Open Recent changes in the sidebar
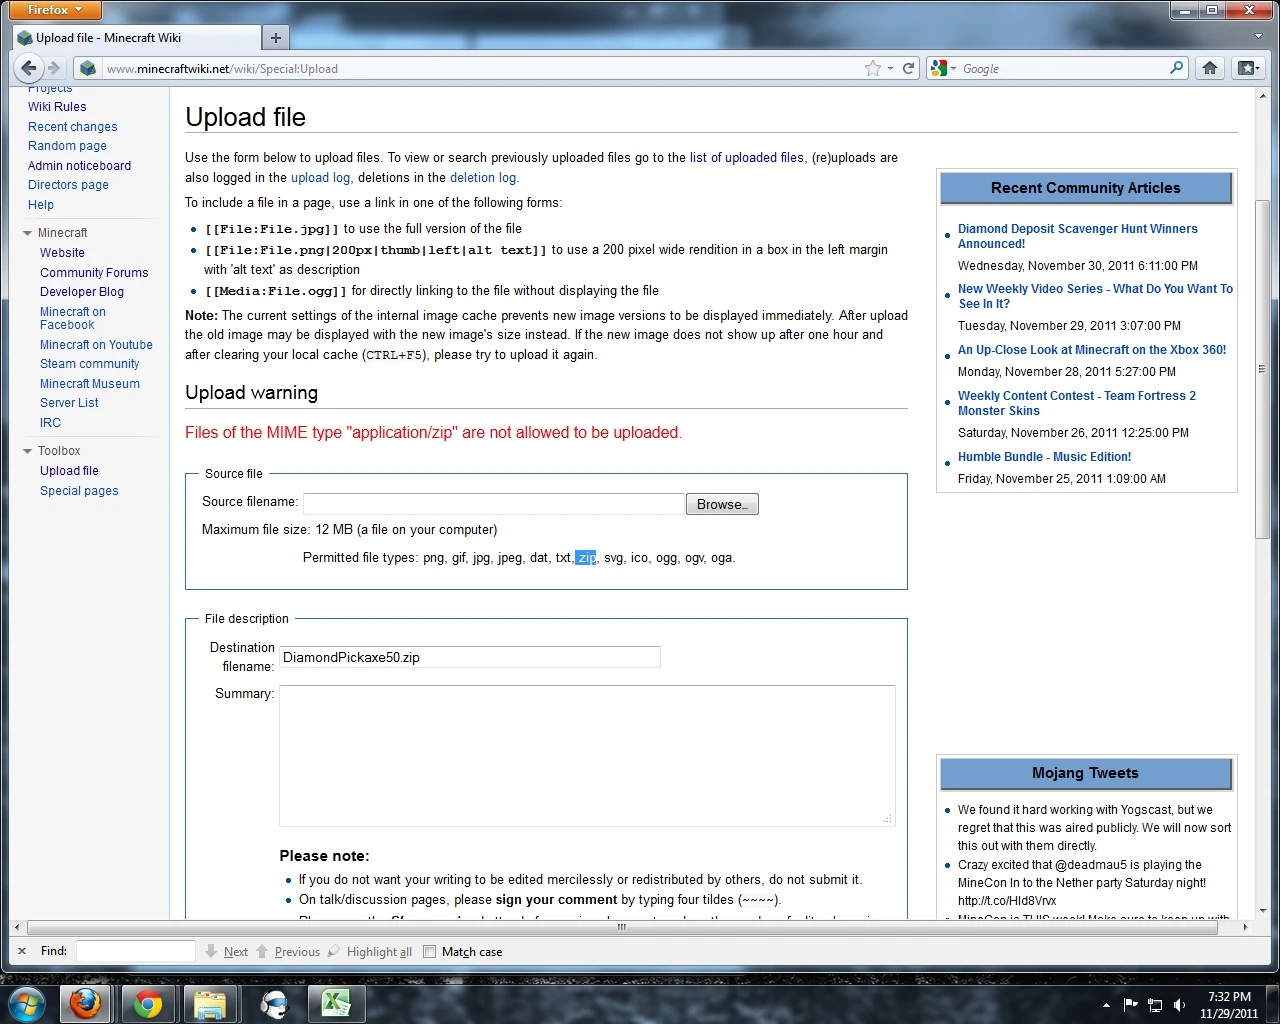Image resolution: width=1280 pixels, height=1024 pixels. tap(73, 127)
